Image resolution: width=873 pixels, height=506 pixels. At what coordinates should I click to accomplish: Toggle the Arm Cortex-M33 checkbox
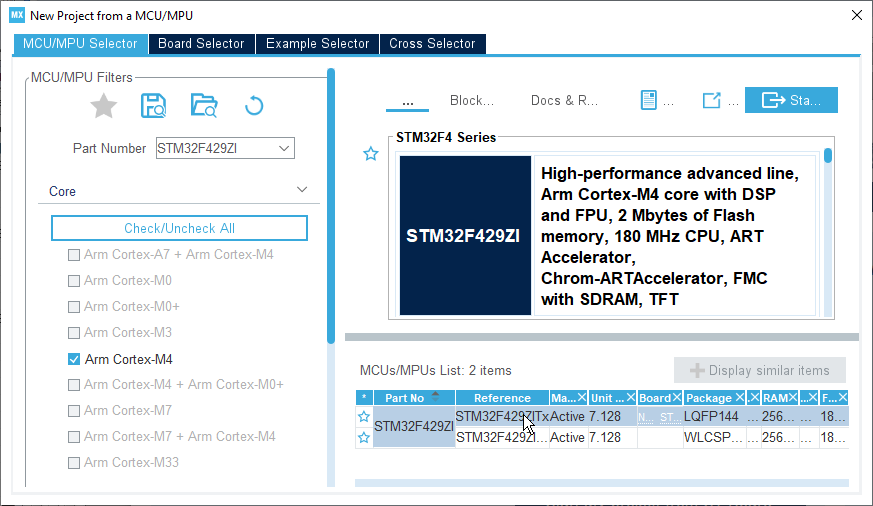tap(73, 463)
